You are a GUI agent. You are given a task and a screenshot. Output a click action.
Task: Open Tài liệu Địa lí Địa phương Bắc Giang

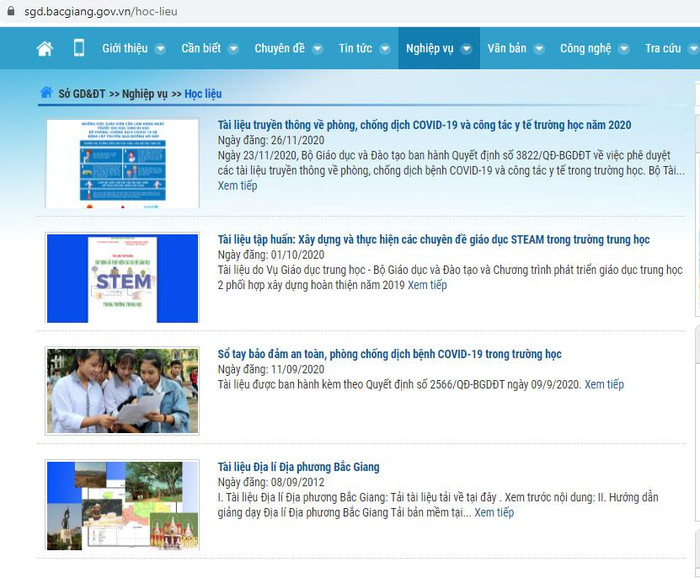[x=298, y=467]
